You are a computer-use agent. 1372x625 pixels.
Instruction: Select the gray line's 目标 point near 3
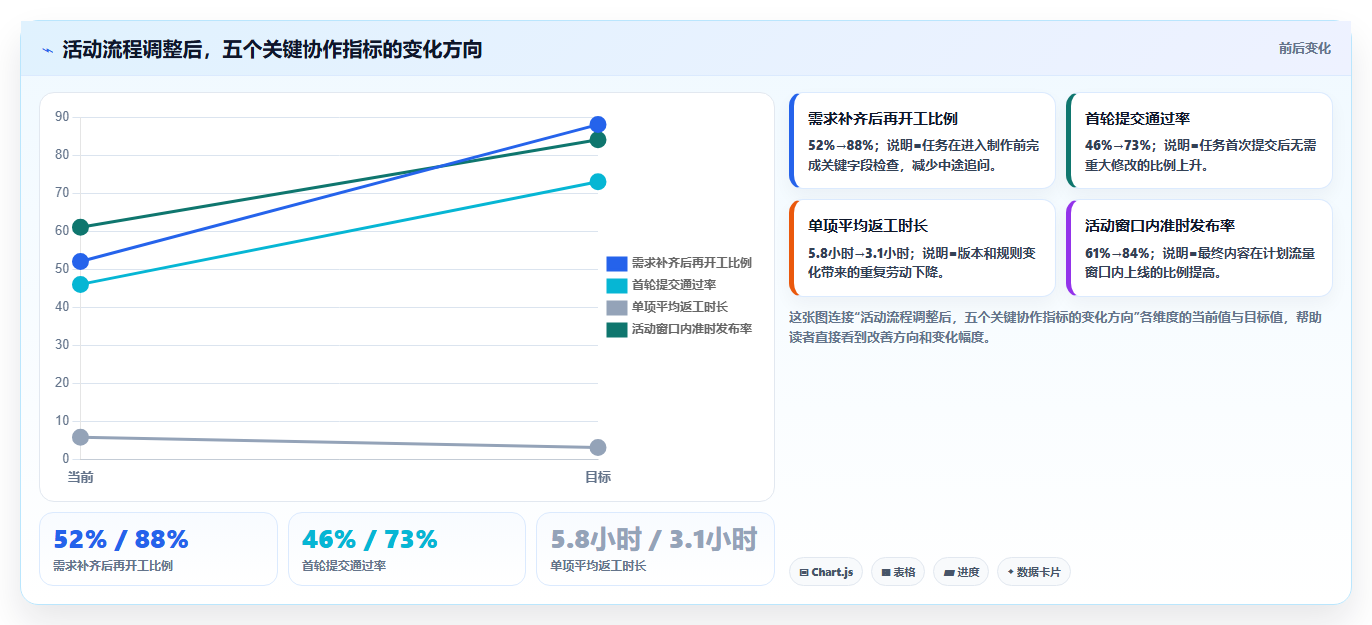click(x=598, y=447)
